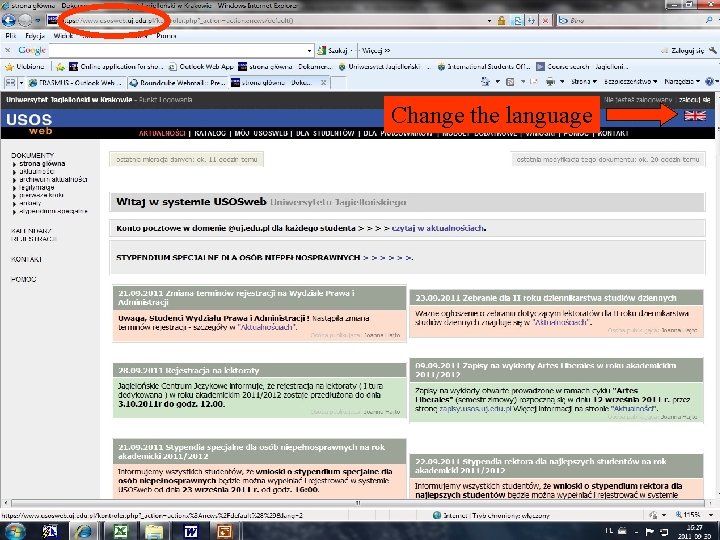720x540 pixels.
Task: Open the address bar history dropdown
Action: point(489,21)
